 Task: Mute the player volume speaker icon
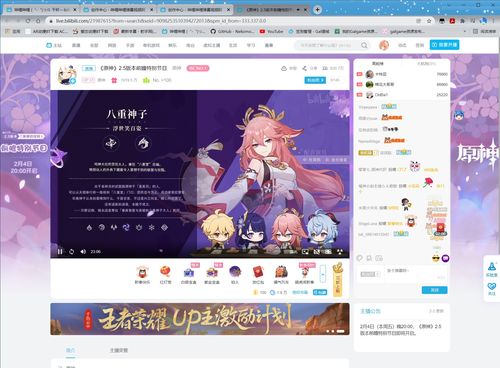point(83,251)
